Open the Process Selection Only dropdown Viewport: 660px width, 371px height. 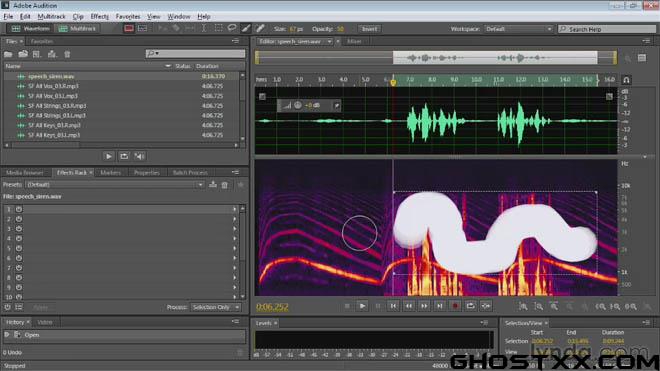point(216,307)
